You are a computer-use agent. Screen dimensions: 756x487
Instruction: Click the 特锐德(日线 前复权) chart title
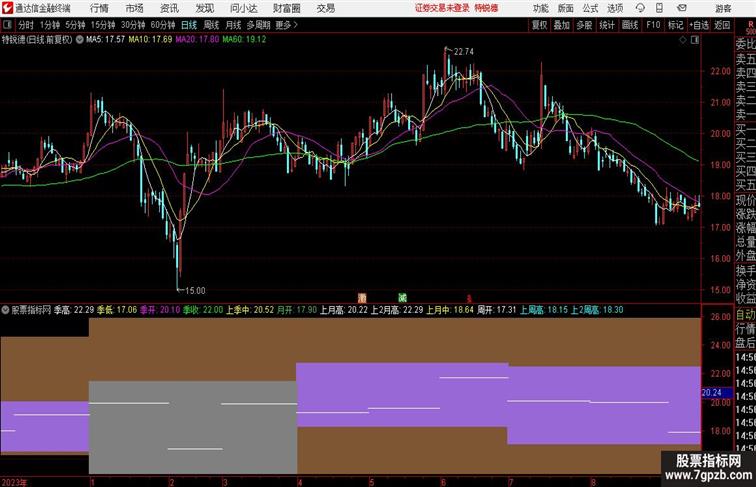click(37, 40)
